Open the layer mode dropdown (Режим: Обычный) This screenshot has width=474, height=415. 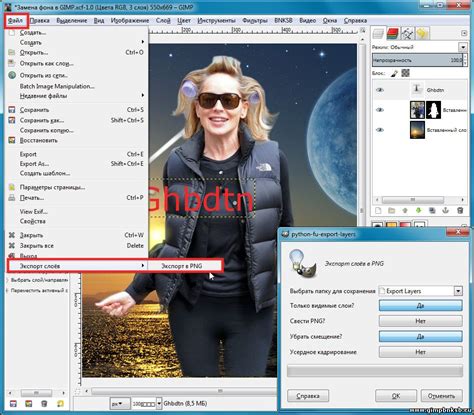tap(463, 47)
